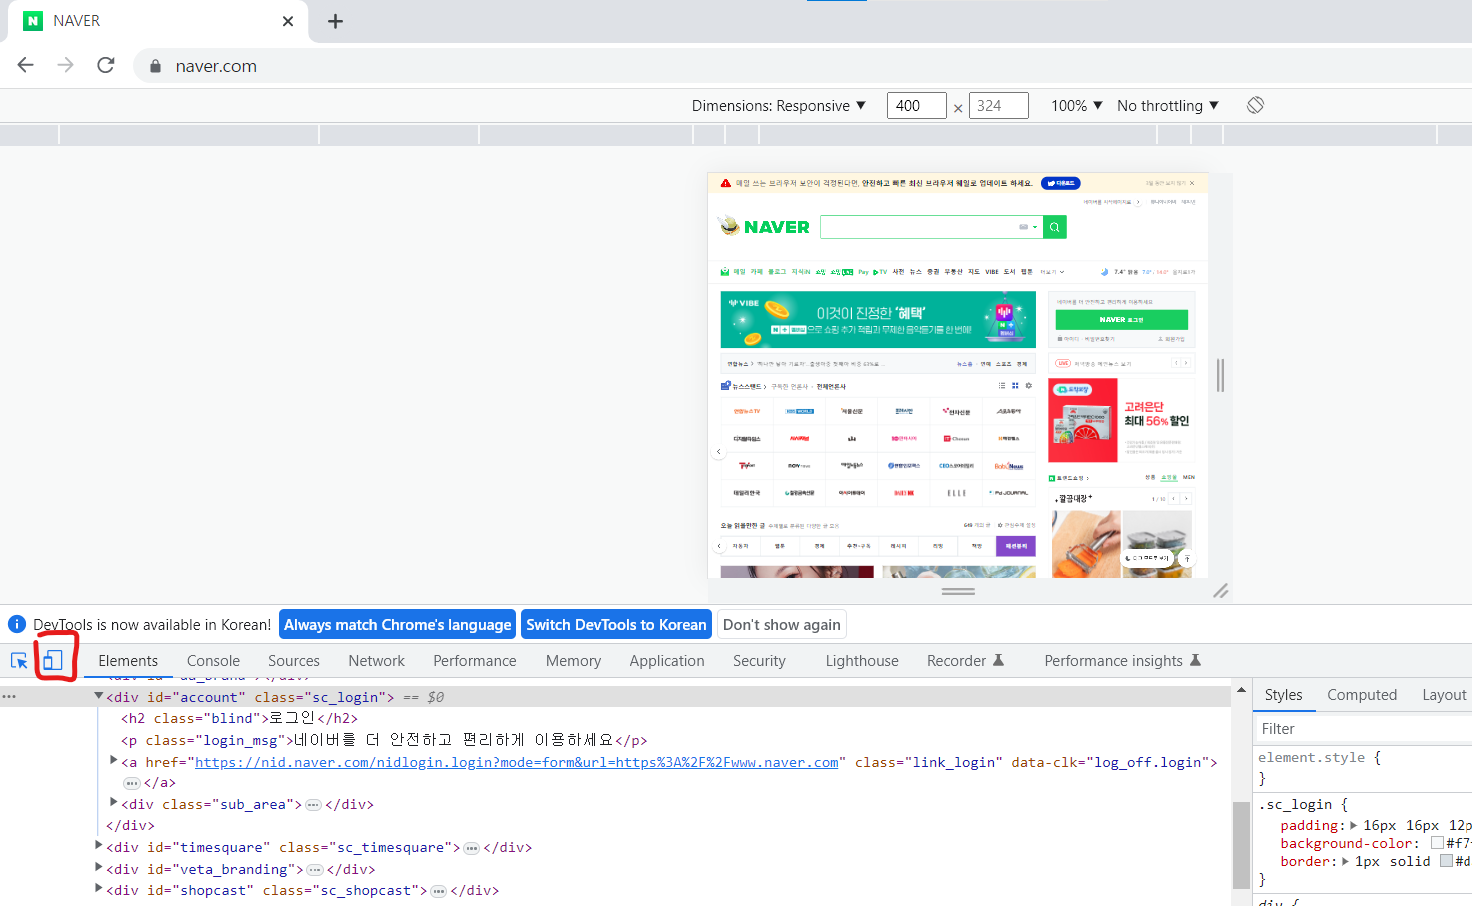Click the Performance insights flask icon
1472x906 pixels.
pyautogui.click(x=1195, y=660)
